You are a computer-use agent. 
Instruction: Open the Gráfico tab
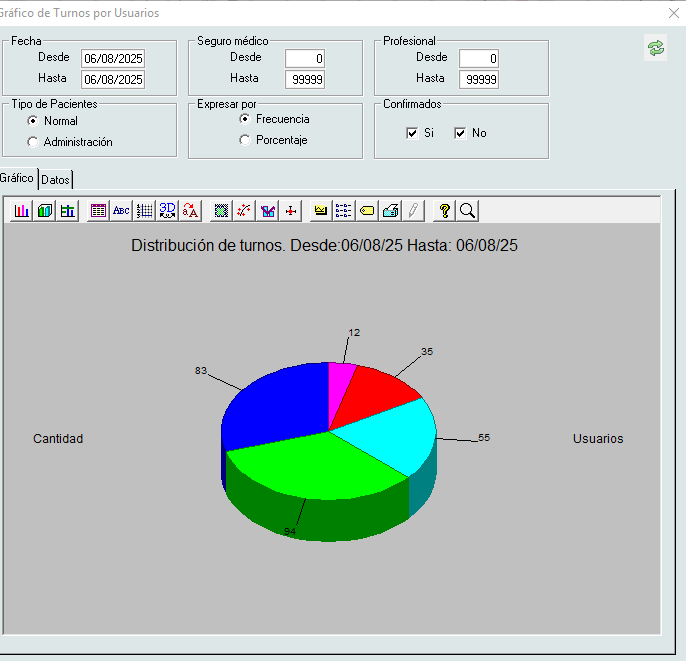tap(18, 178)
